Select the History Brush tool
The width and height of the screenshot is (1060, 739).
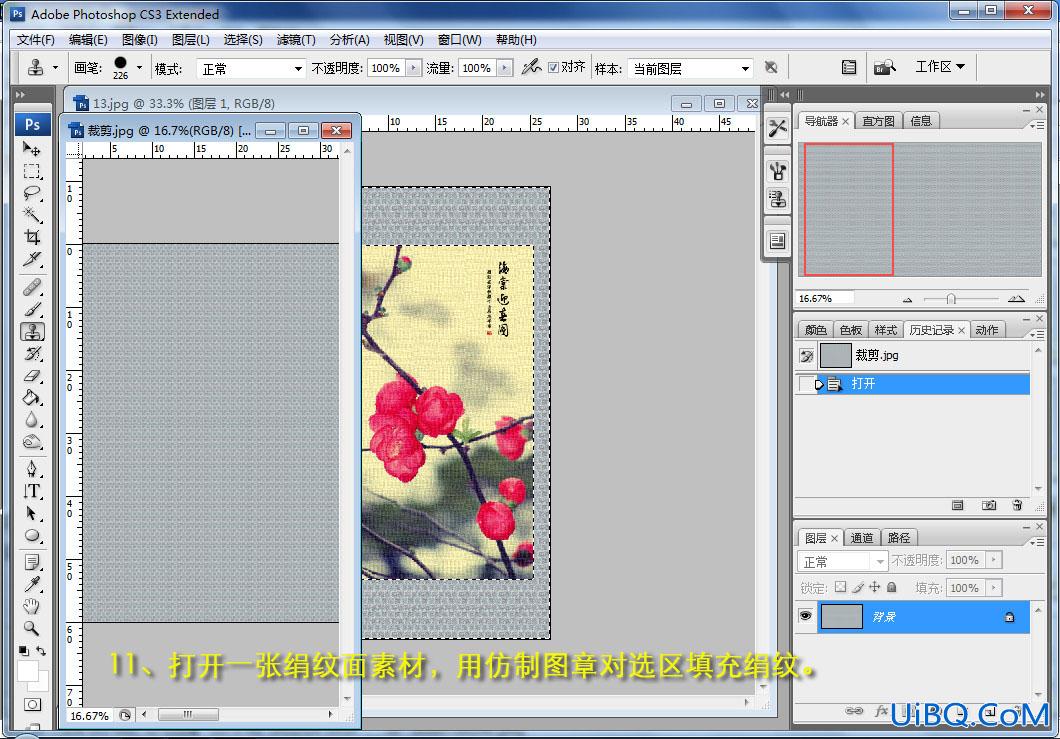coord(32,354)
